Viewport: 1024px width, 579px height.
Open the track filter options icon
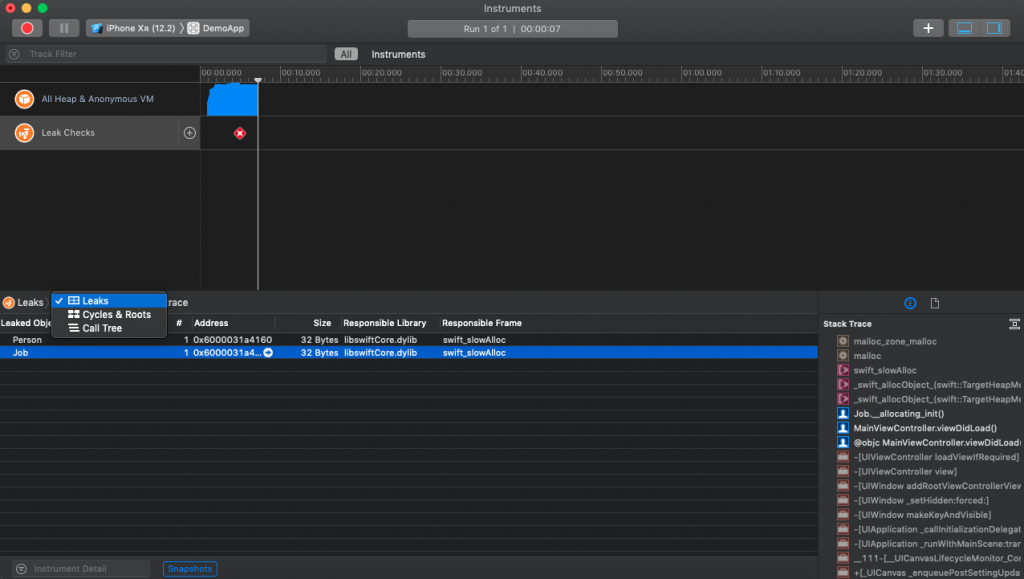[x=14, y=54]
